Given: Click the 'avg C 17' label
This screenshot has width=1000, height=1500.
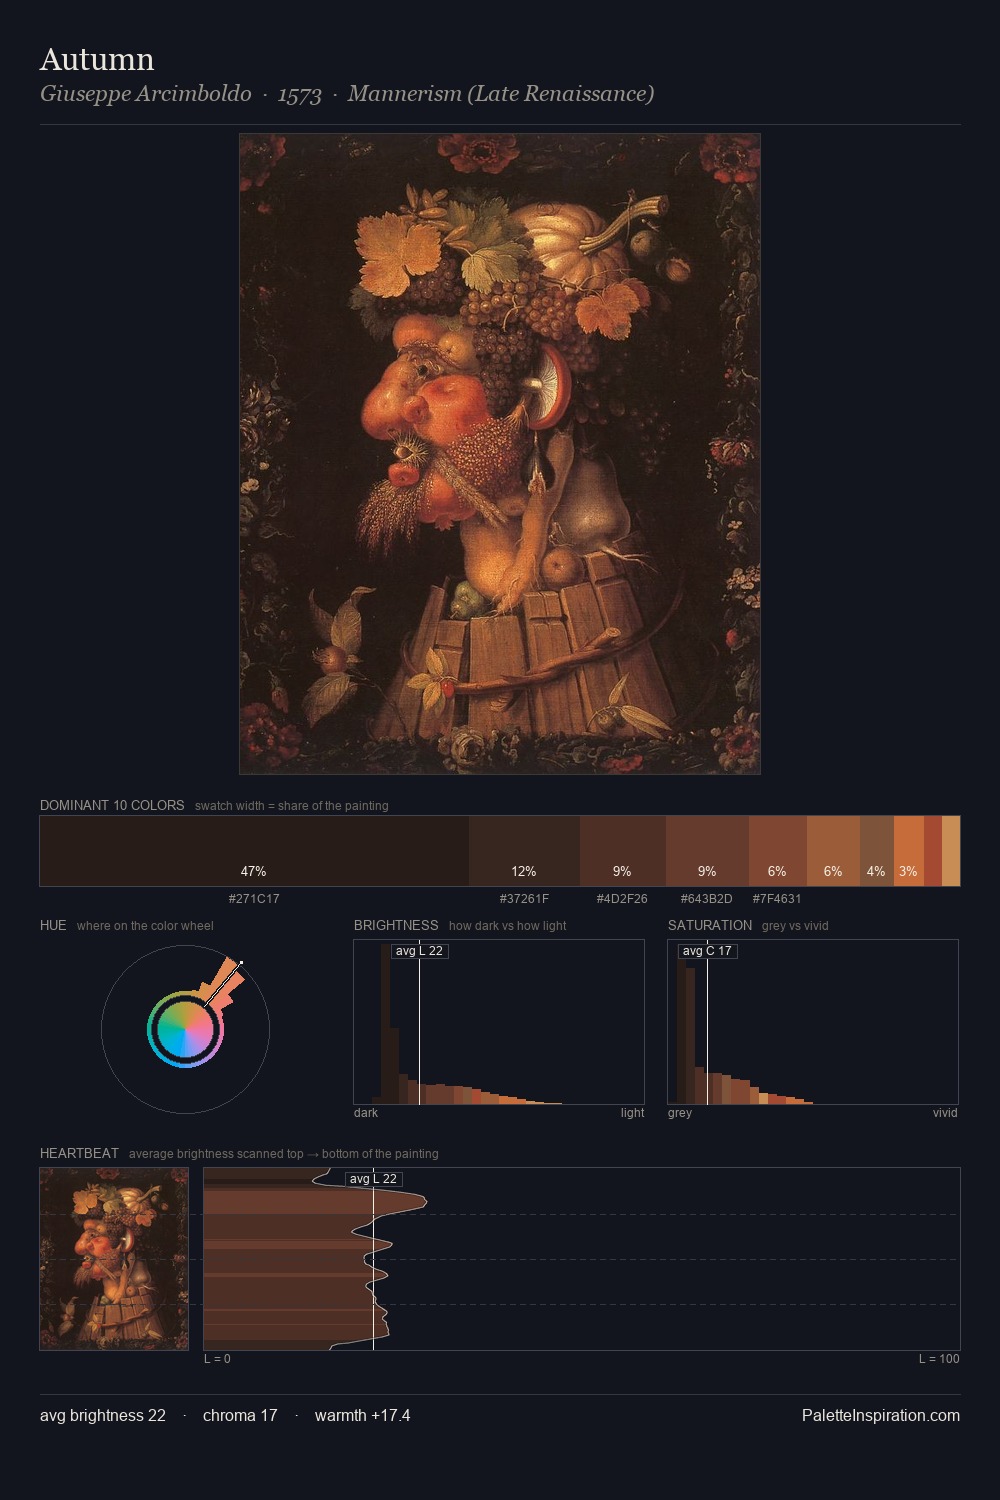Looking at the screenshot, I should pyautogui.click(x=707, y=951).
